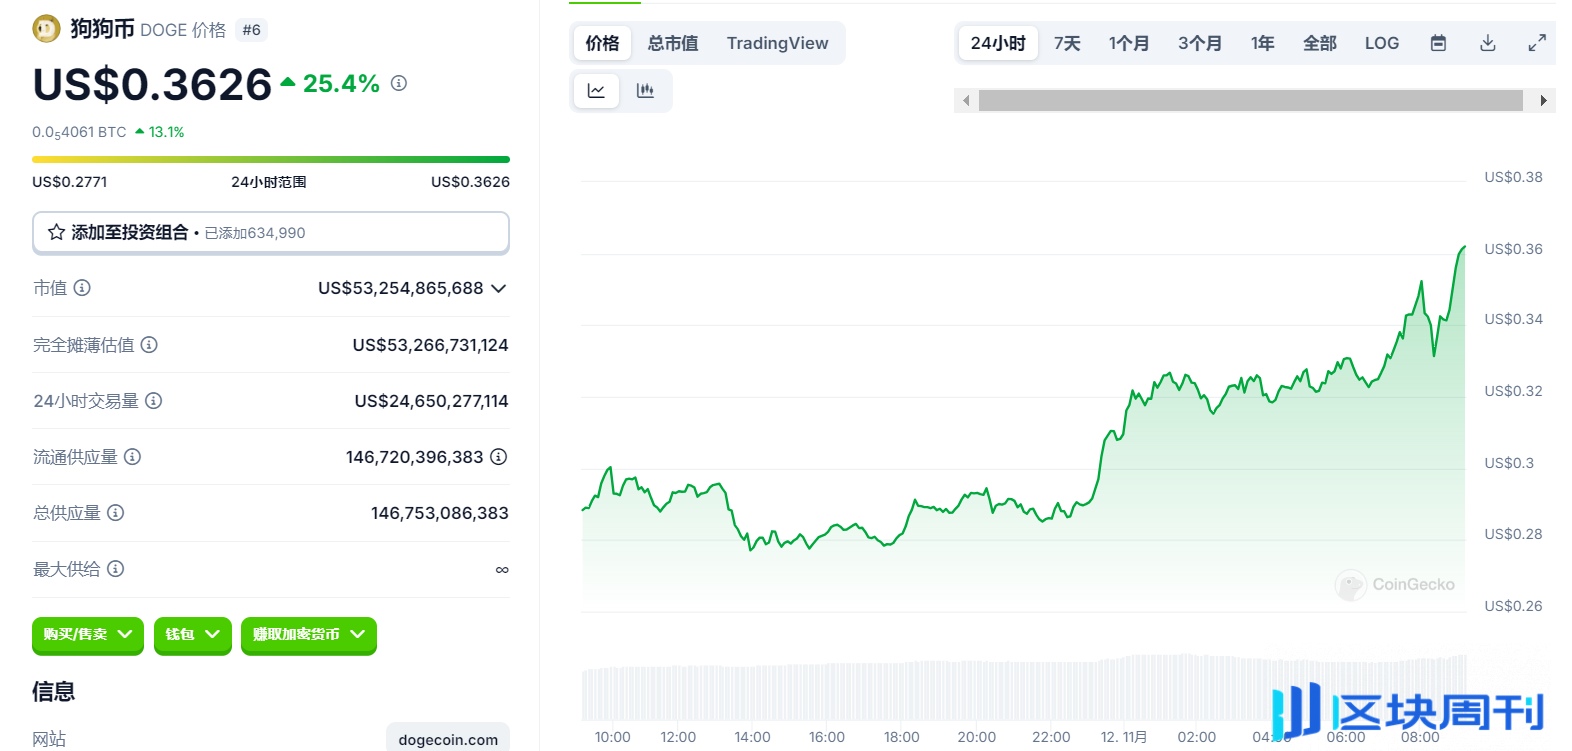Click the star icon to add to portfolio
The width and height of the screenshot is (1572, 751).
(56, 232)
